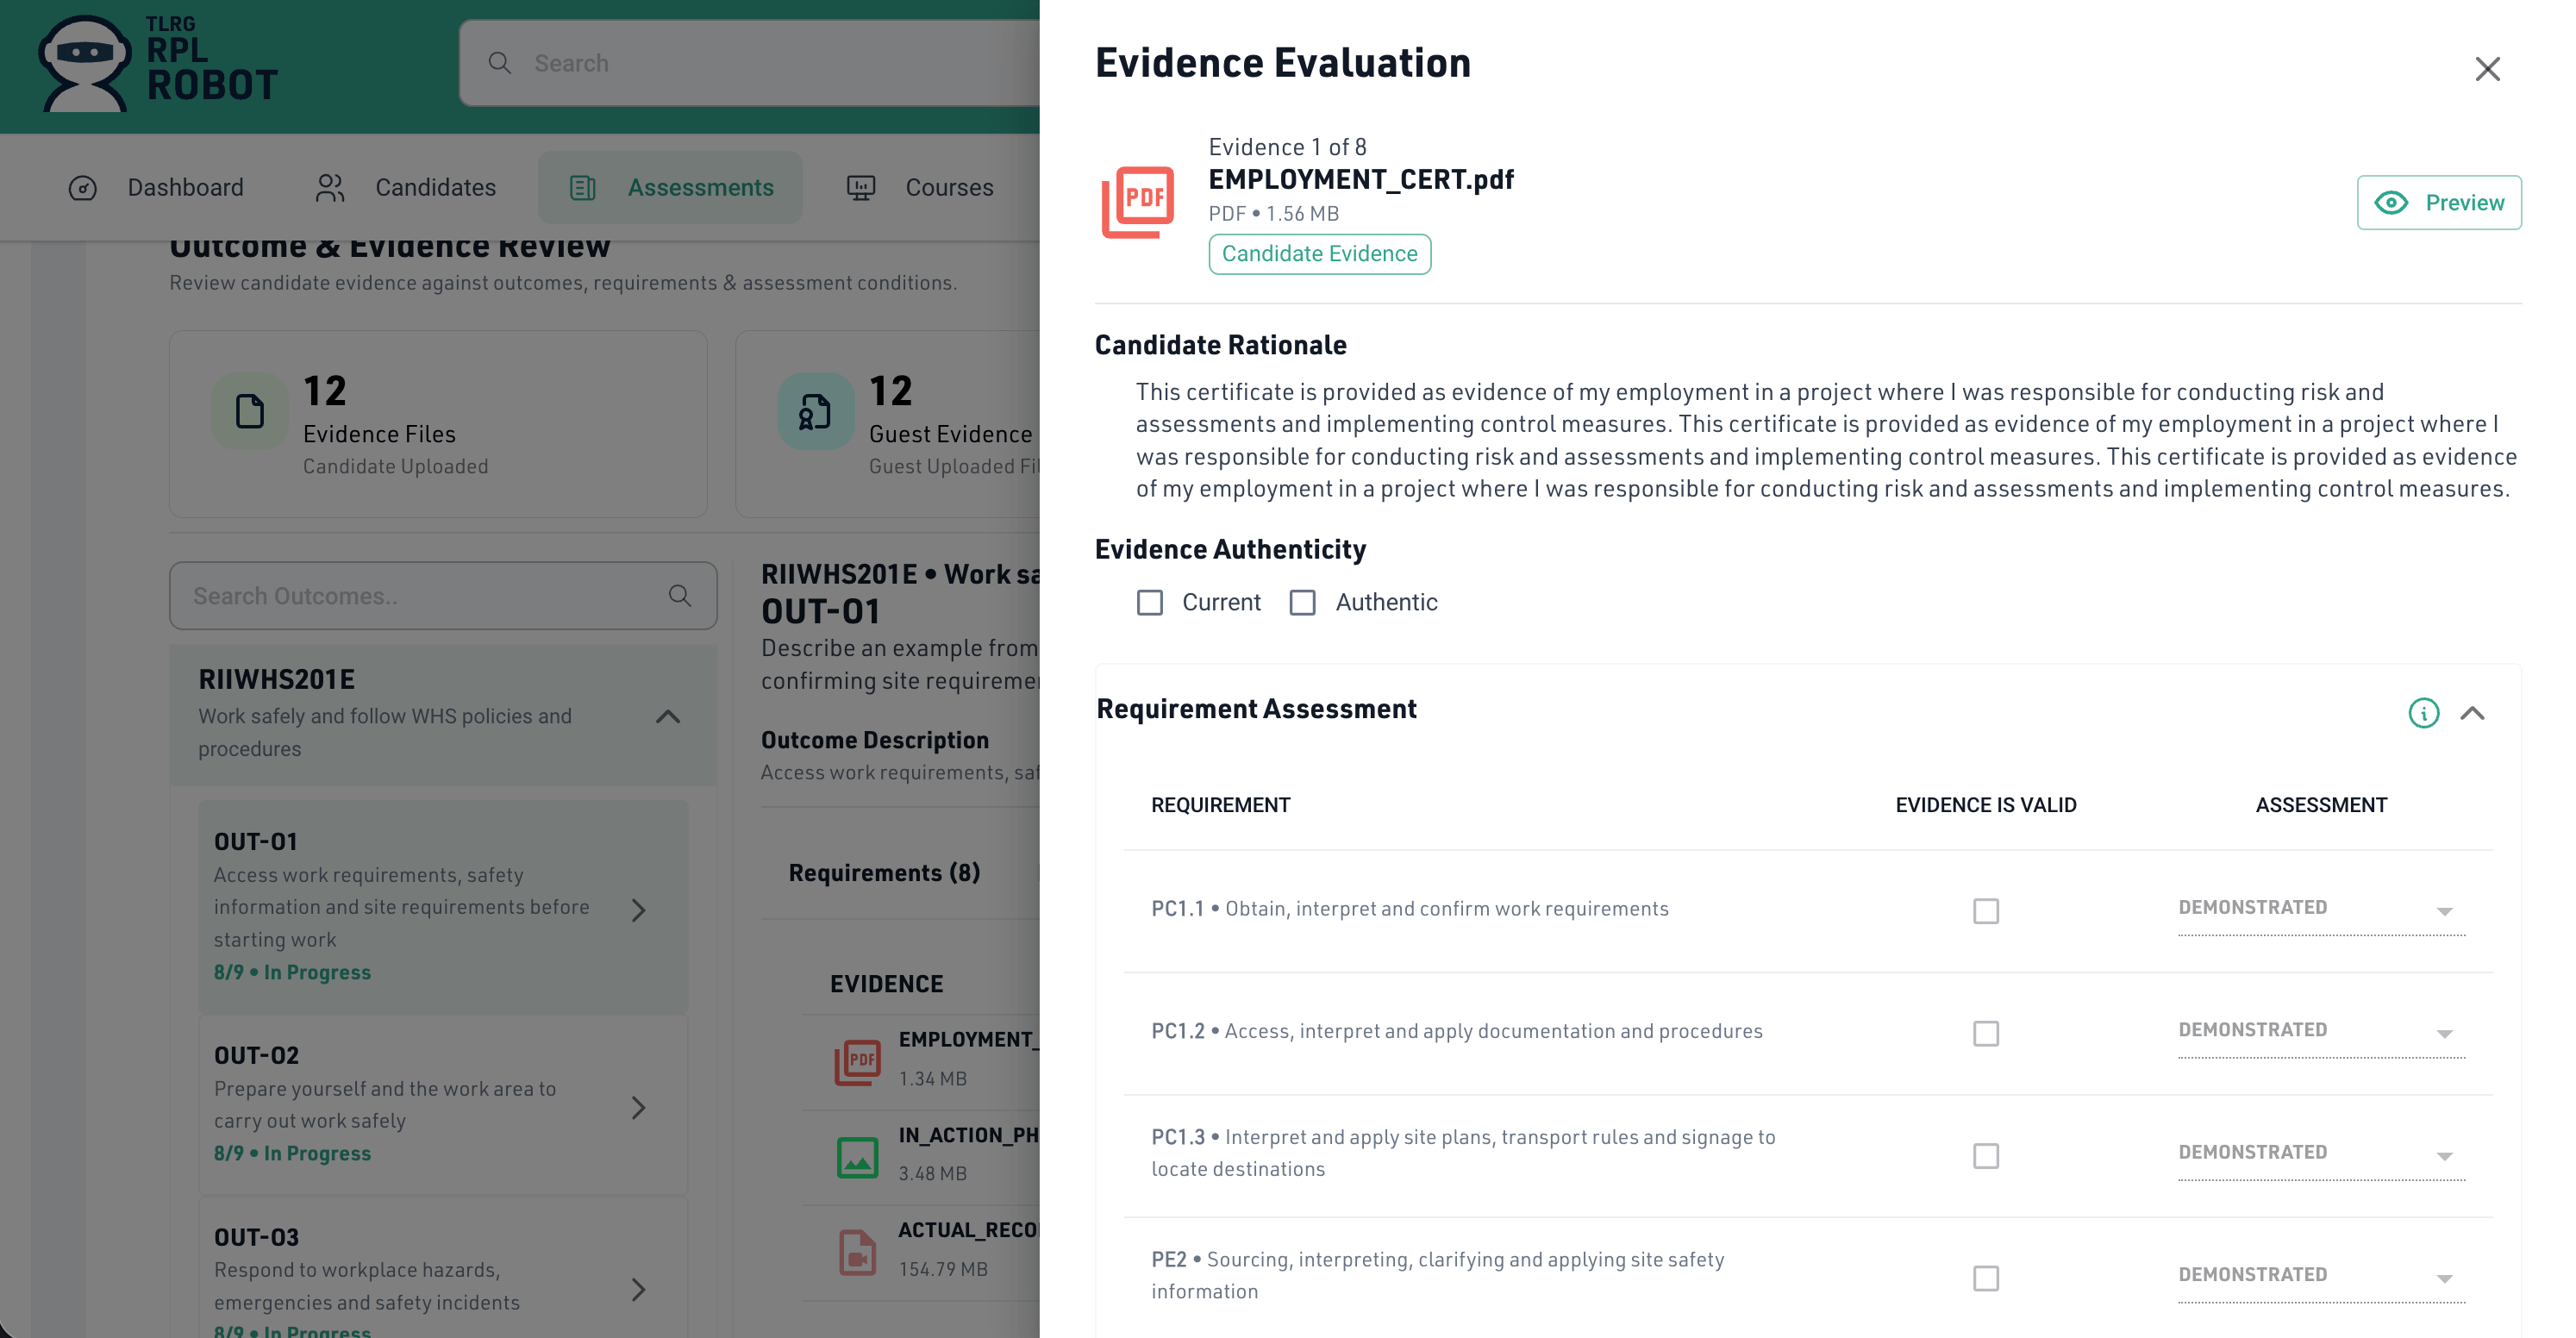Click the Dashboard gauge icon
Screen dimensions: 2576x1338
click(83, 188)
